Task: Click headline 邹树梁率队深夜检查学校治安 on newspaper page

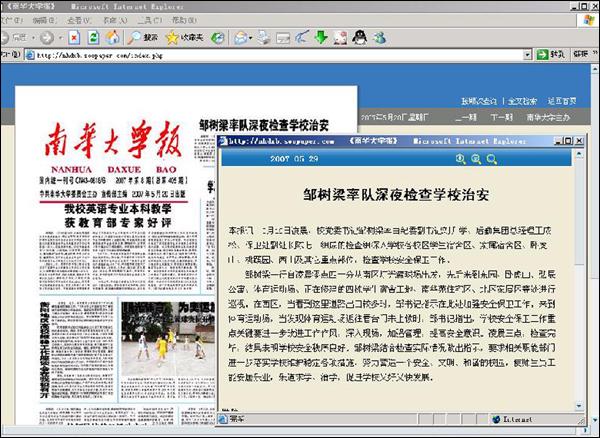Action: (x=264, y=125)
